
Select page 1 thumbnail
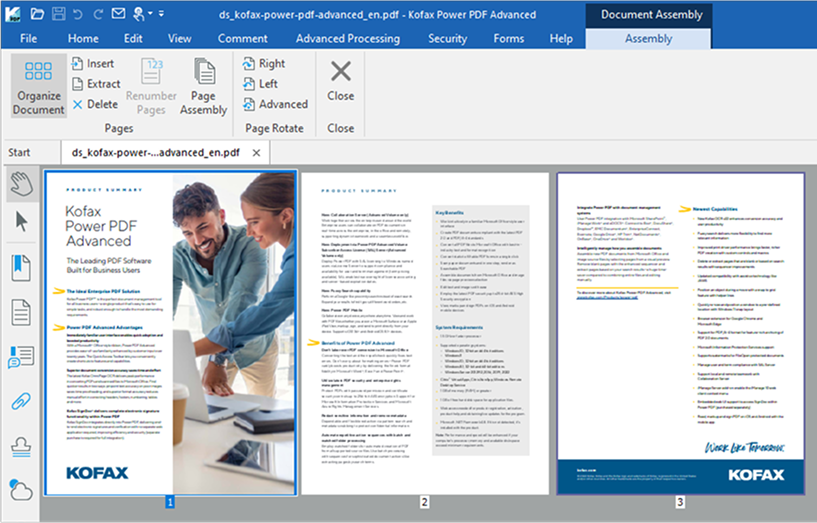(x=170, y=333)
